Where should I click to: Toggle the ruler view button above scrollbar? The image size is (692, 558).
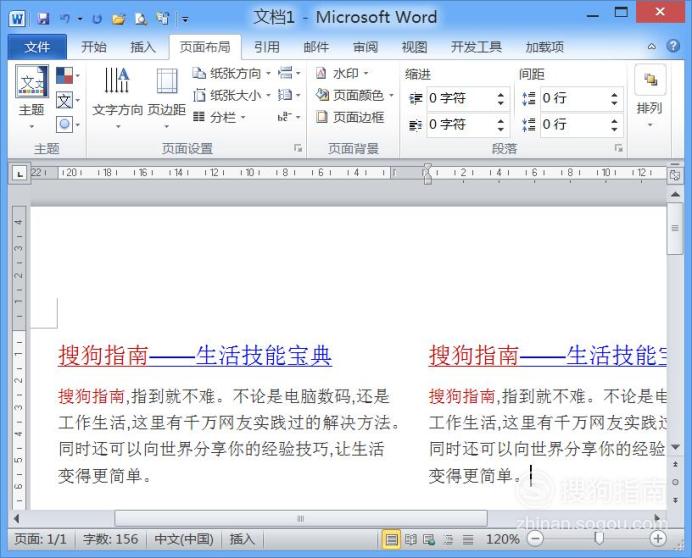[x=674, y=175]
